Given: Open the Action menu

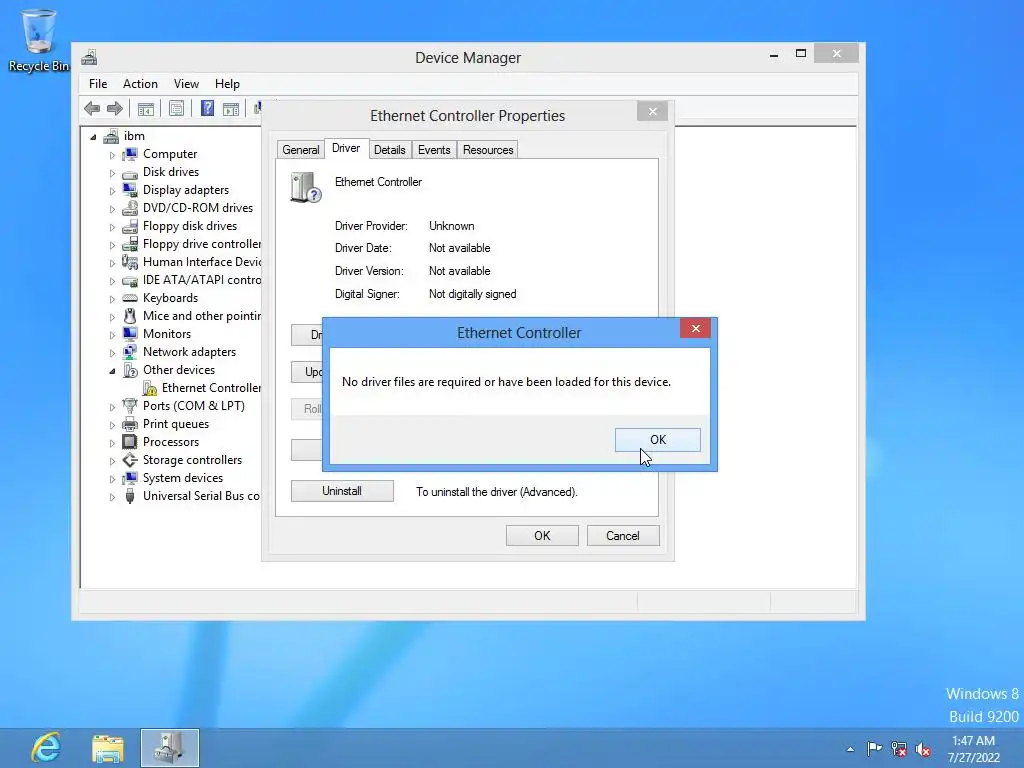Looking at the screenshot, I should tap(140, 84).
